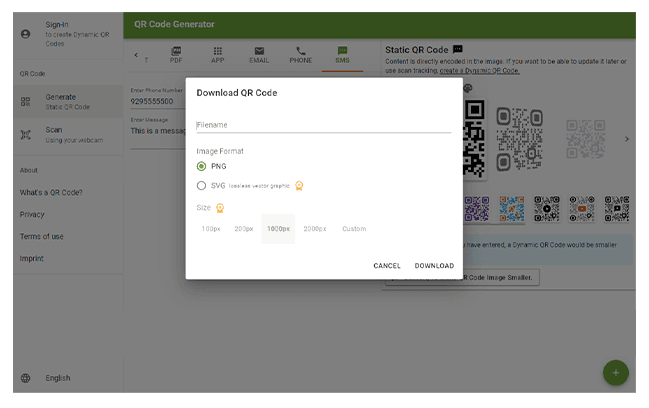Viewport: 649px width, 408px height.
Task: Click the account avatar icon beside Sign-In
Action: click(x=26, y=34)
